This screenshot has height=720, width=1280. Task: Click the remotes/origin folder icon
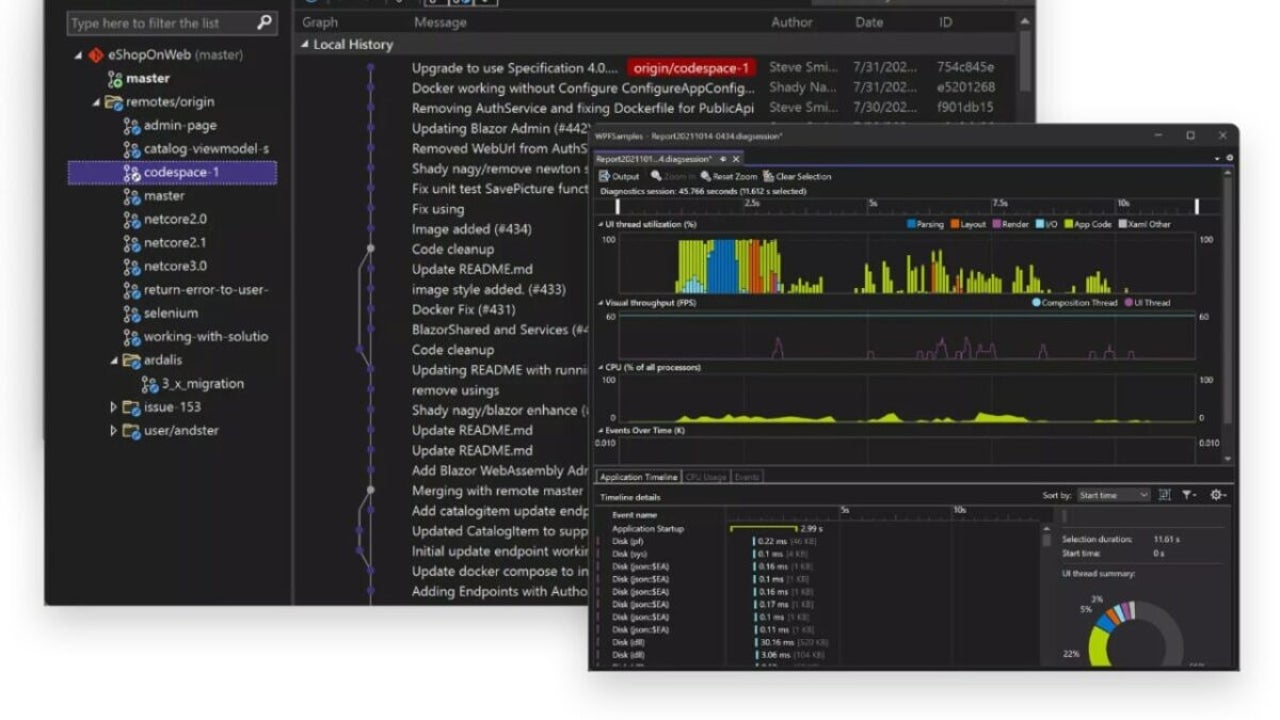click(x=114, y=102)
